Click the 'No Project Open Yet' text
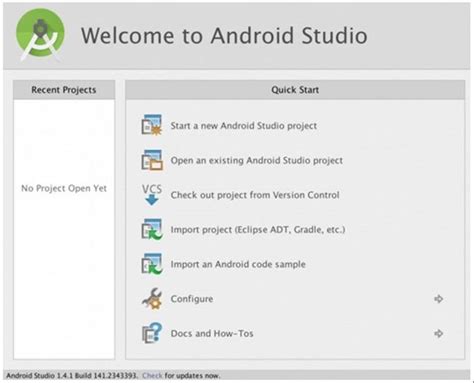474x383 pixels. (64, 188)
